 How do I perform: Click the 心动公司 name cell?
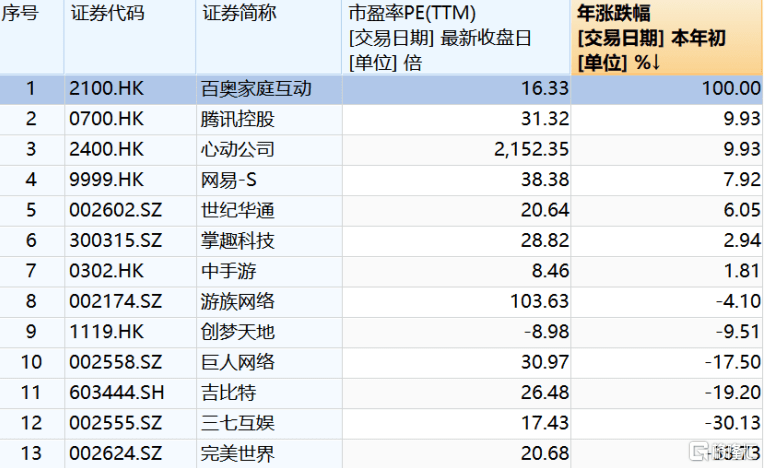tap(238, 150)
